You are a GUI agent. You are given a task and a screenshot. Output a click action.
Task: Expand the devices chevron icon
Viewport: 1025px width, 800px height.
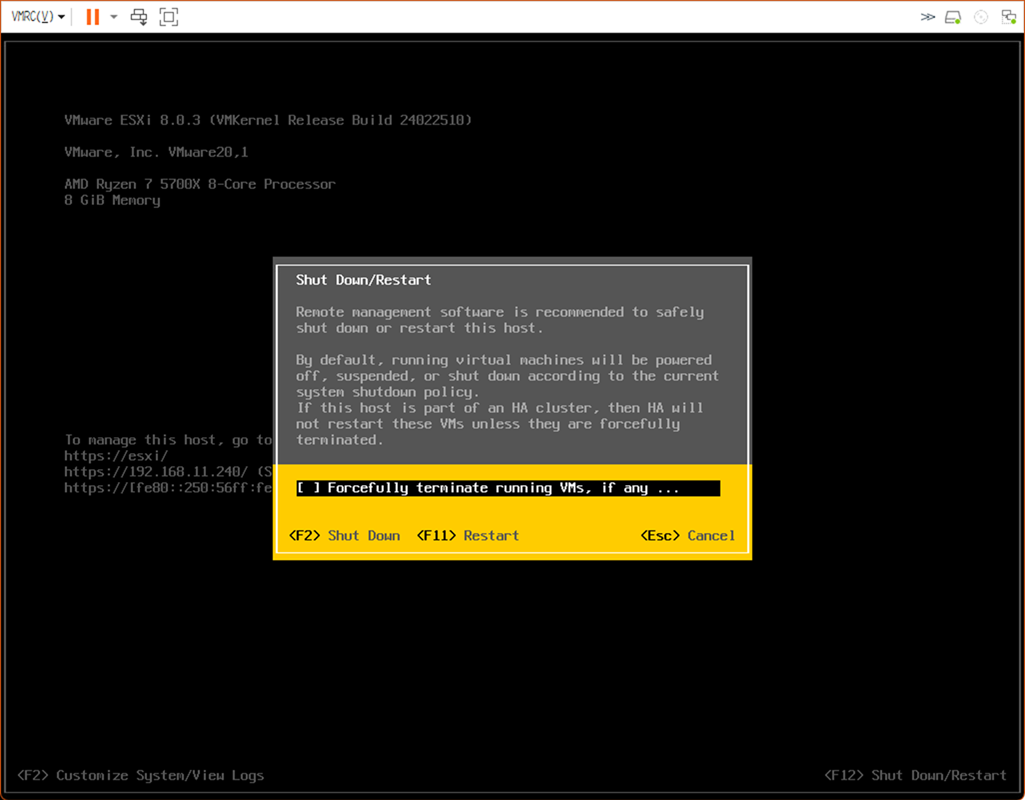(928, 17)
